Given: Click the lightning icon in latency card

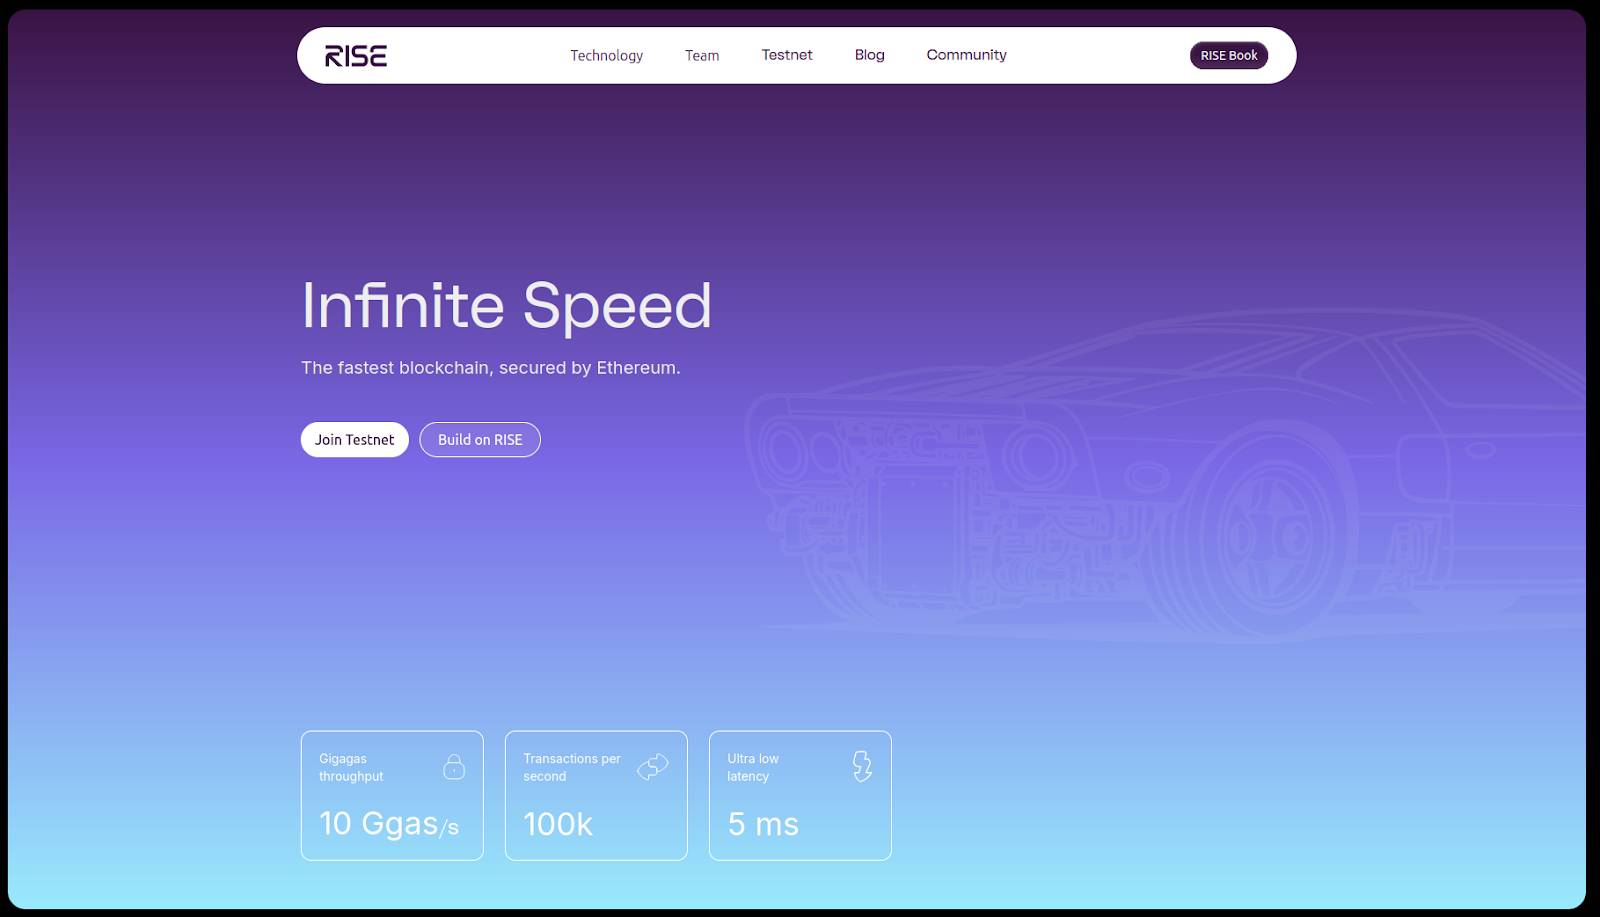Looking at the screenshot, I should [862, 767].
